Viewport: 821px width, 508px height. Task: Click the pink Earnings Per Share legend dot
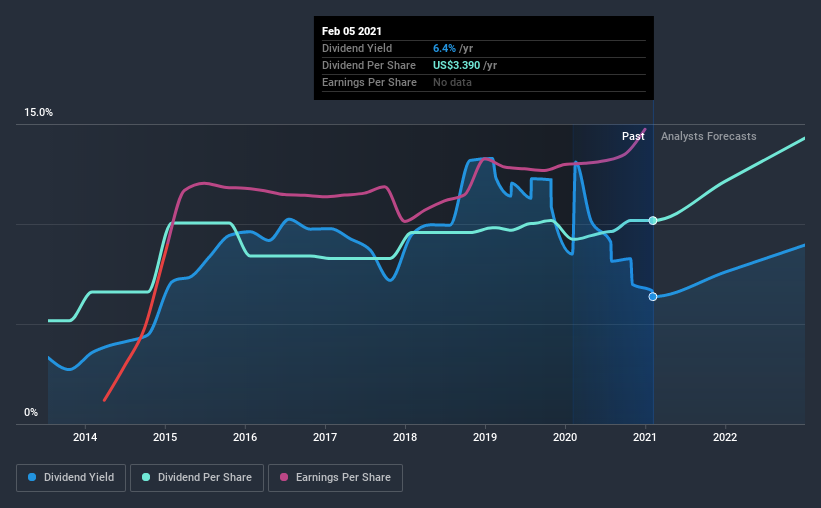[284, 477]
